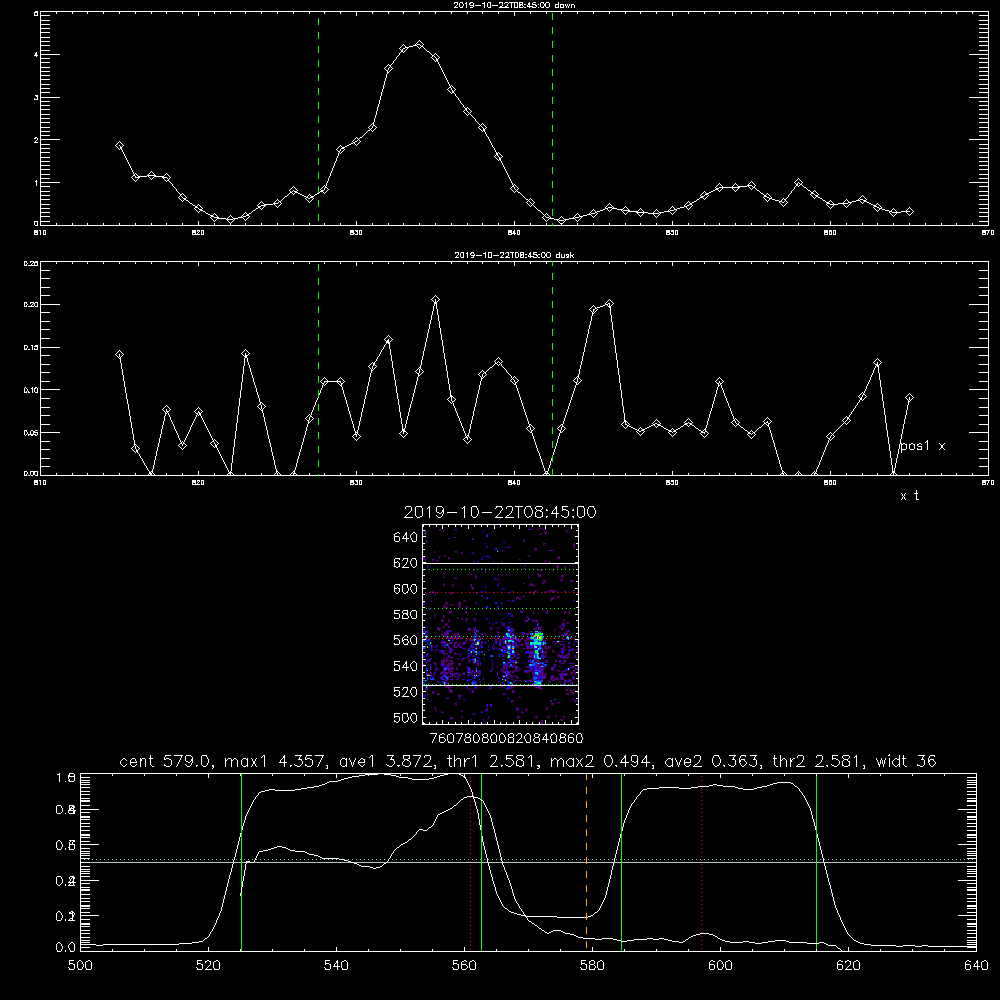Click the first diamond marker of dawn curve
Image resolution: width=1000 pixels, height=1000 pixels.
pyautogui.click(x=119, y=145)
